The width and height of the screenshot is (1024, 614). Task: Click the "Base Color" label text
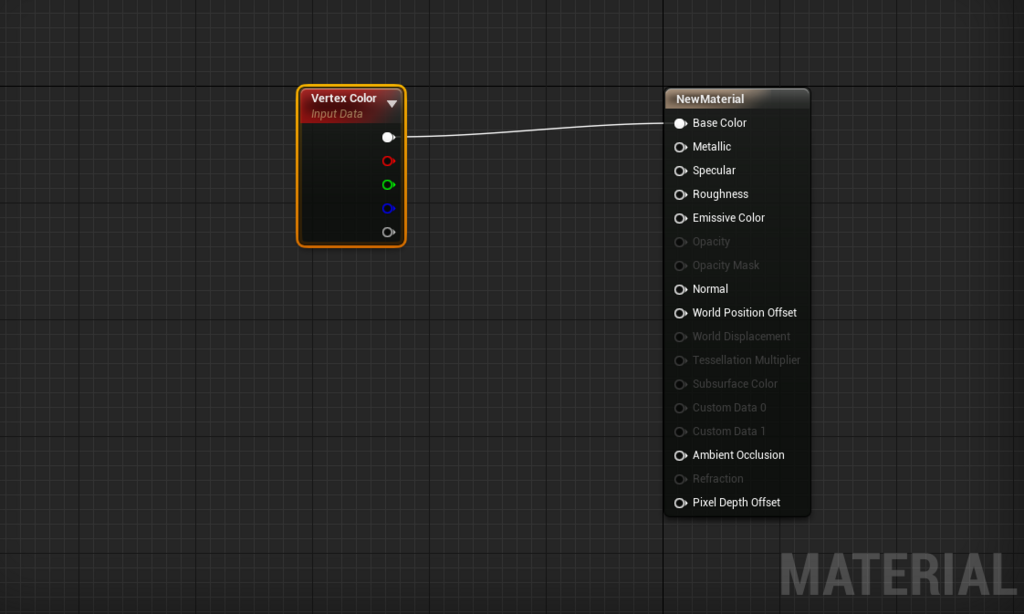[719, 123]
